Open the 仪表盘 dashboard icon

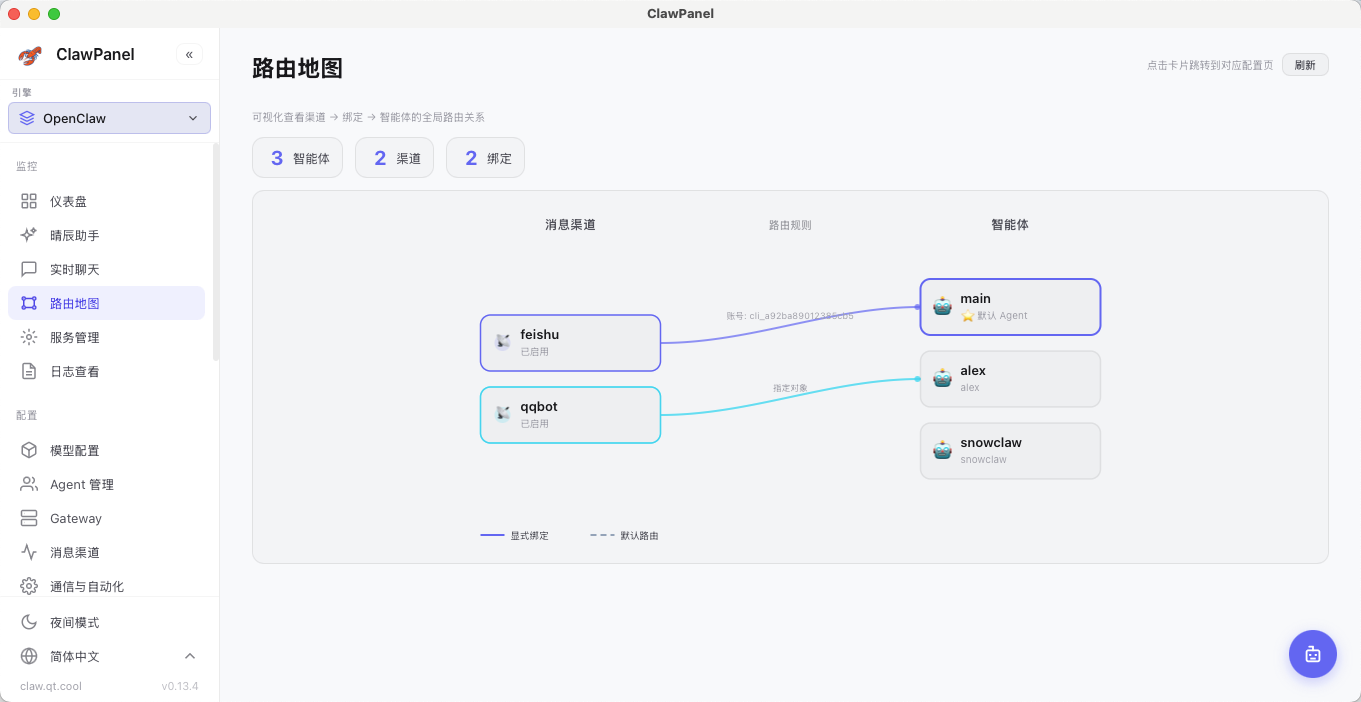click(x=29, y=201)
